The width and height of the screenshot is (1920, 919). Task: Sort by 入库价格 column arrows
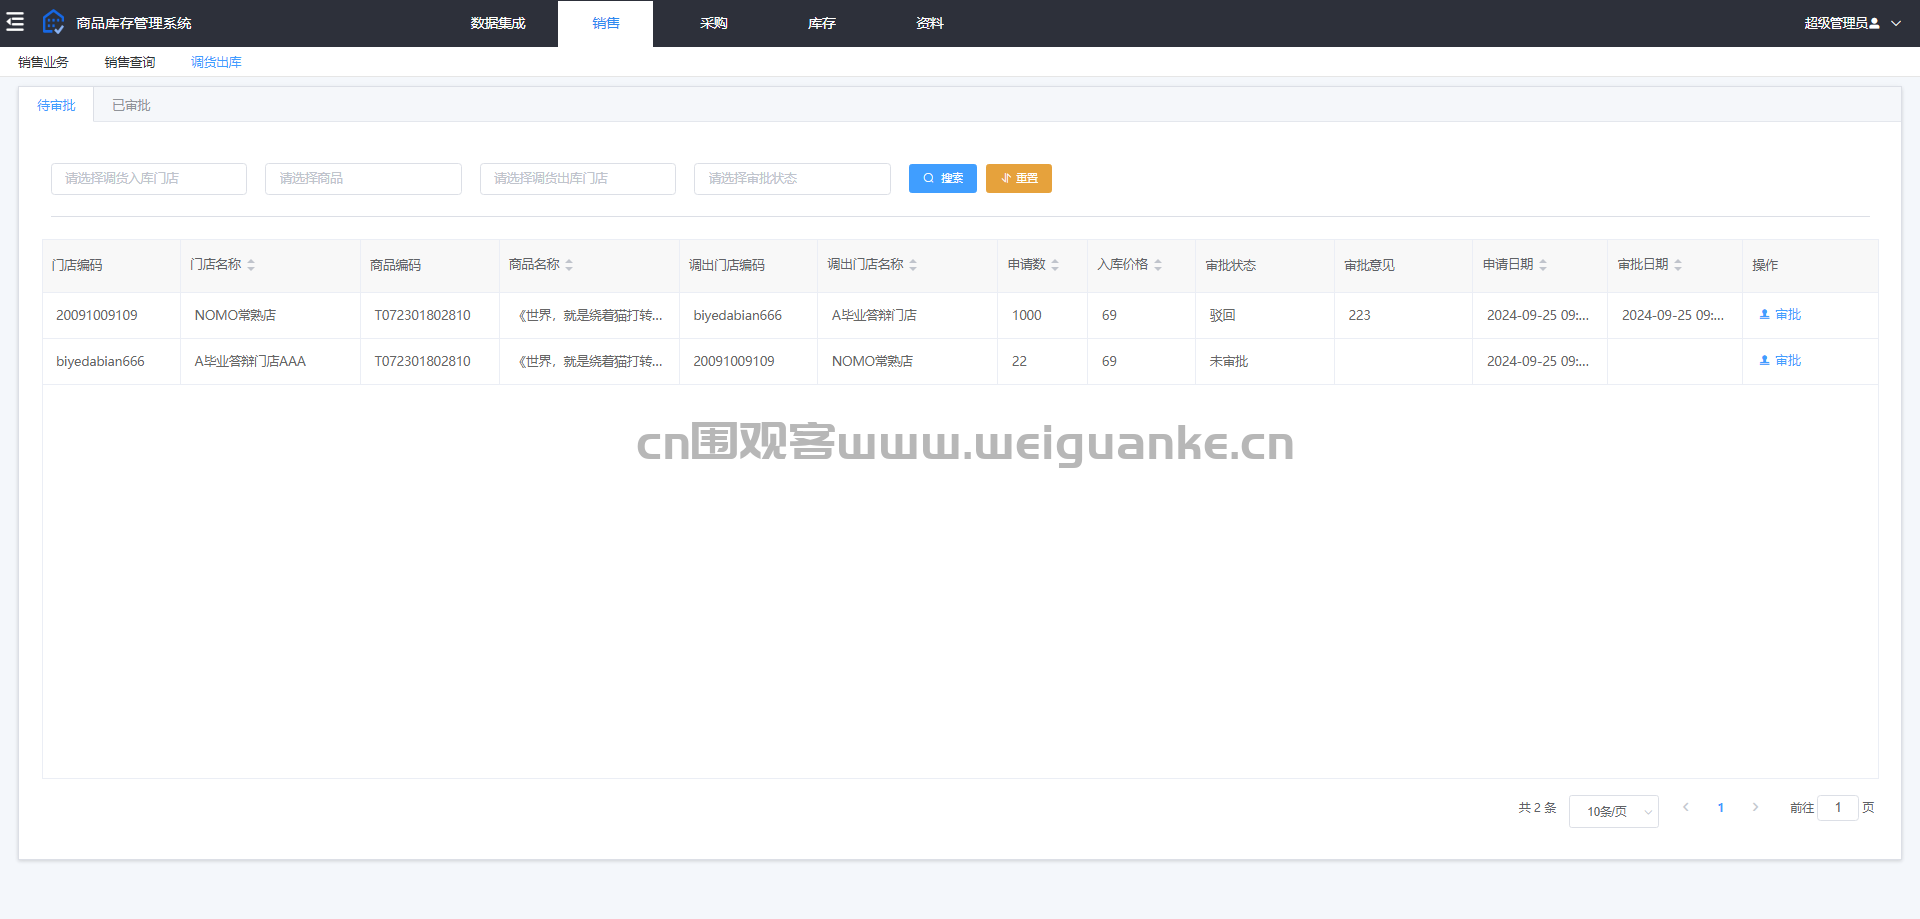point(1158,265)
